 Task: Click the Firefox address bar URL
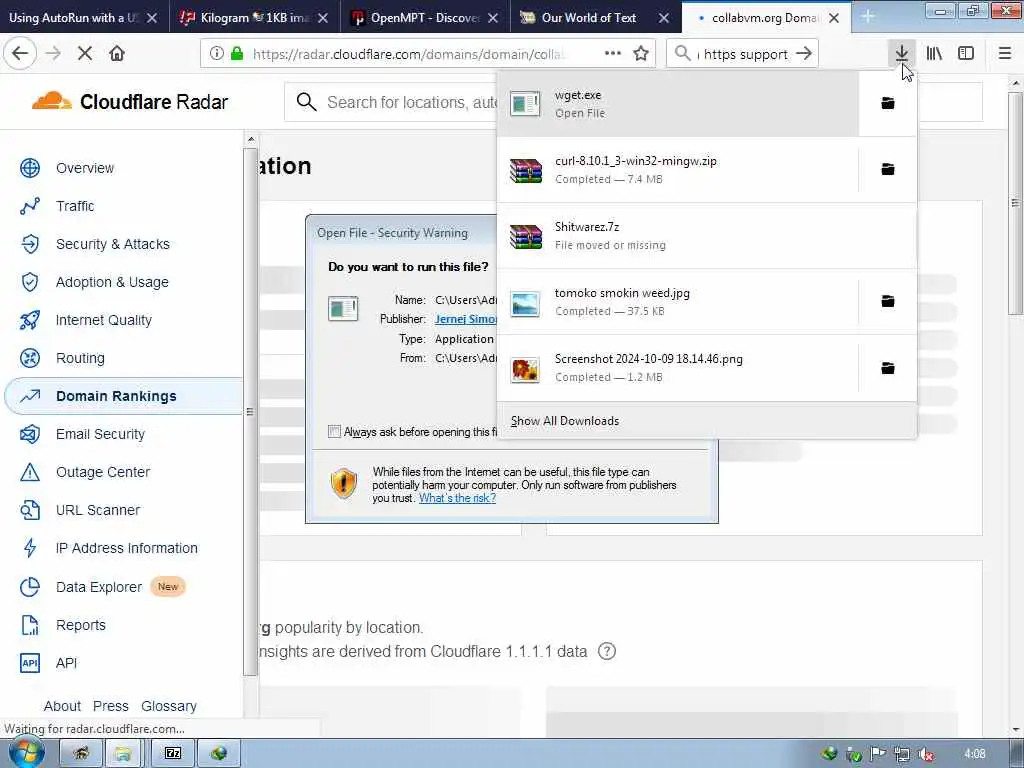pos(408,54)
